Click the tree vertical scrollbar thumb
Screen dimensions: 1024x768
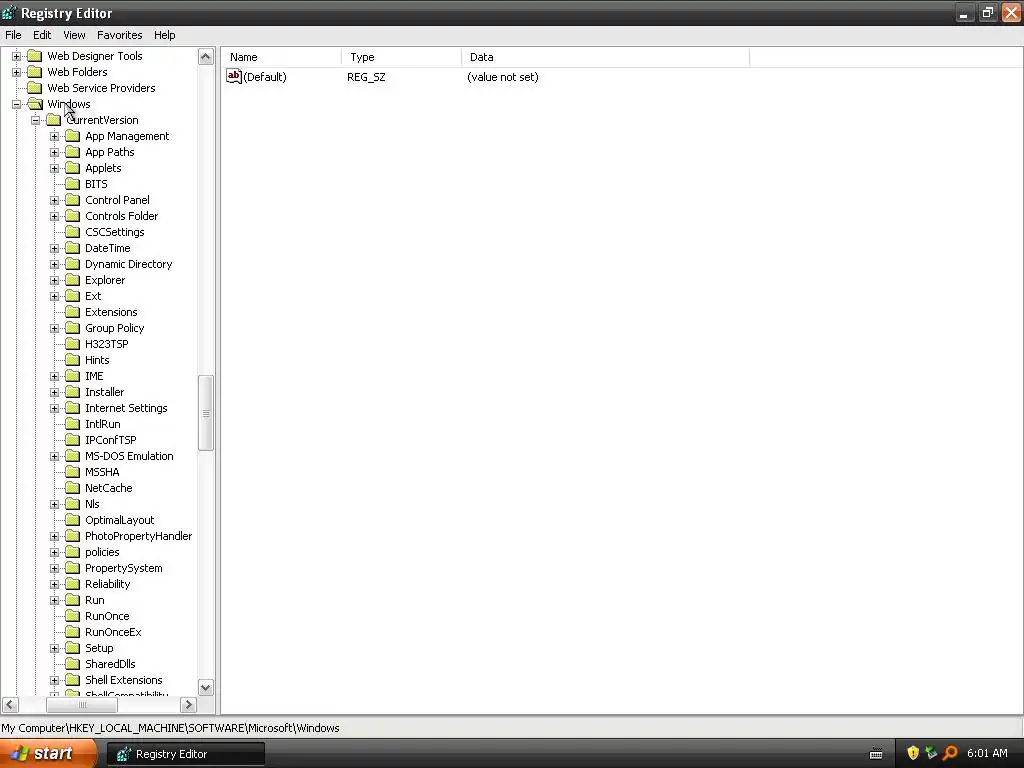(x=206, y=413)
